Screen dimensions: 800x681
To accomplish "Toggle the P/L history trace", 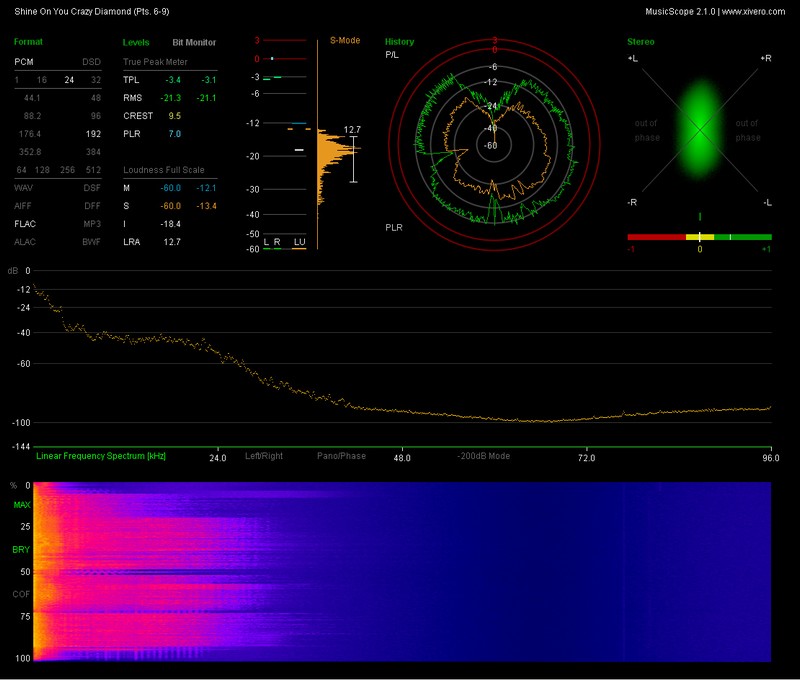I will pyautogui.click(x=394, y=56).
